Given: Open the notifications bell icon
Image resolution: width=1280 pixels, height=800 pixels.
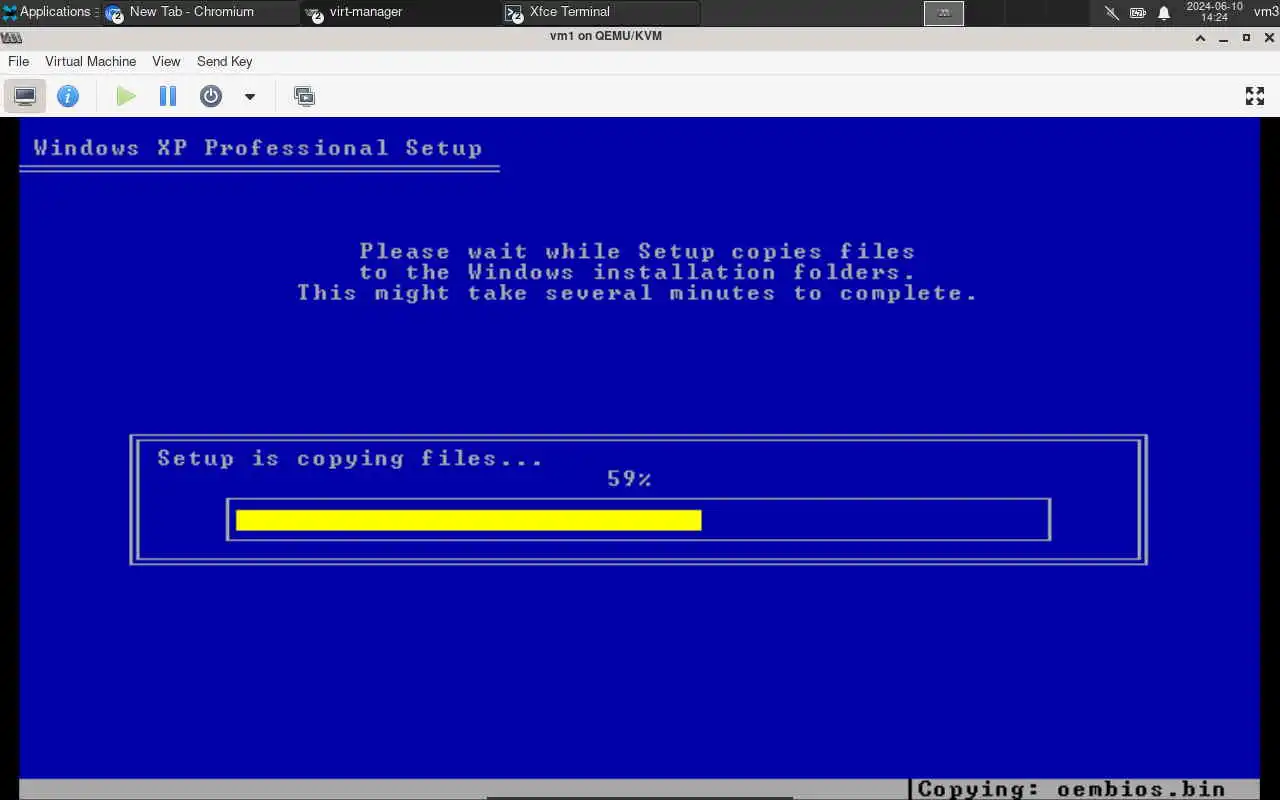Looking at the screenshot, I should pyautogui.click(x=1164, y=13).
